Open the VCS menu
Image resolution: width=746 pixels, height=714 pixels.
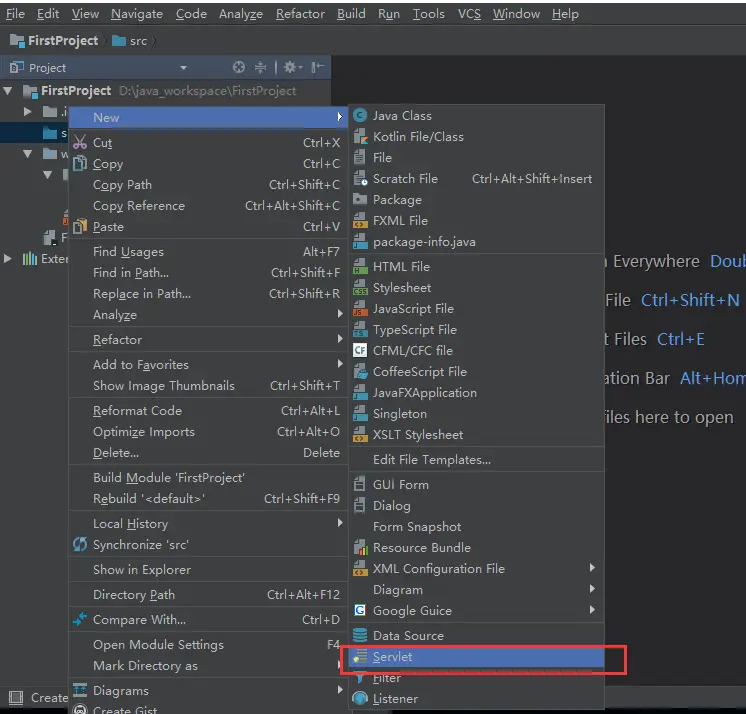coord(469,14)
